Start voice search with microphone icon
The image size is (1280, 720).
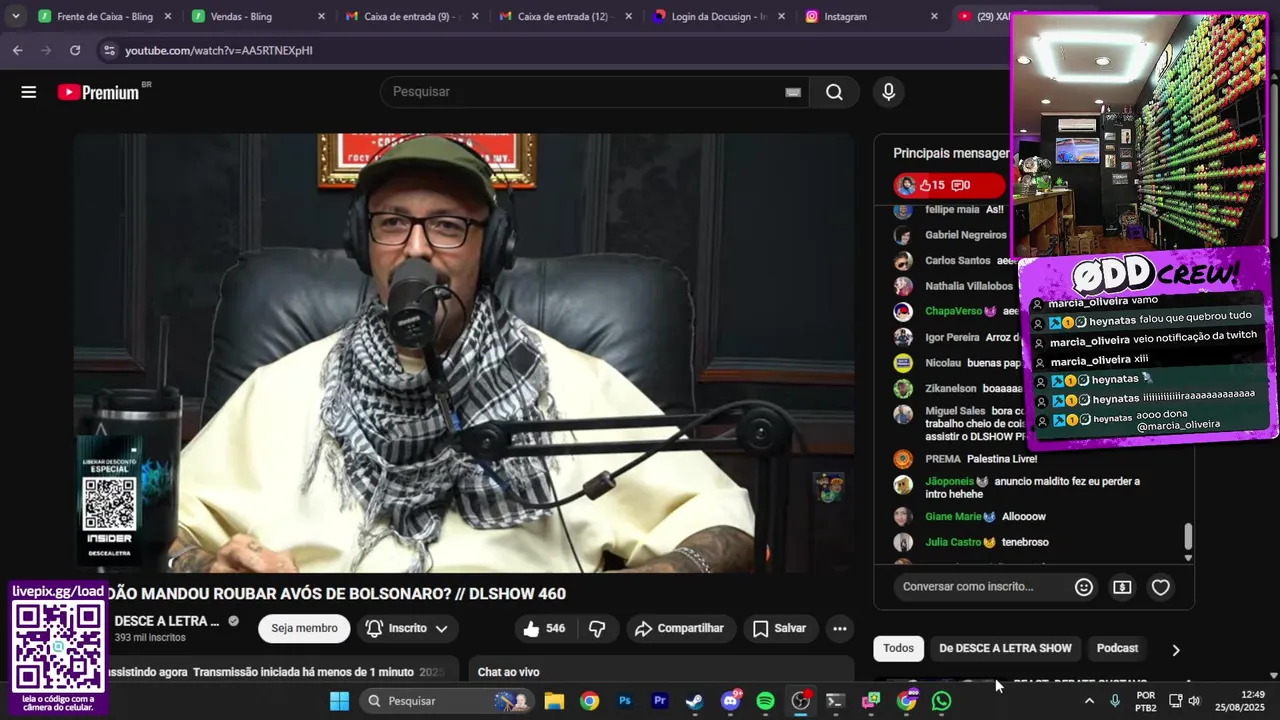[x=888, y=92]
